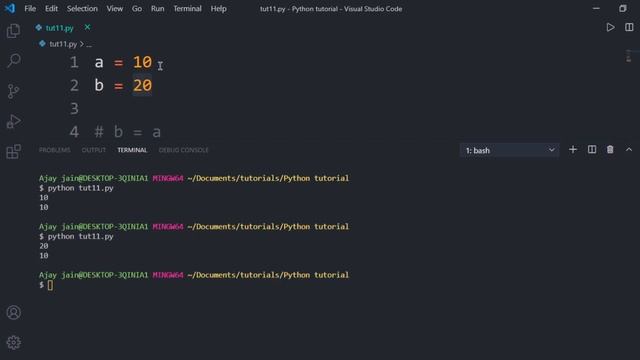Open the Accounts menu icon
The height and width of the screenshot is (360, 640).
click(x=13, y=313)
